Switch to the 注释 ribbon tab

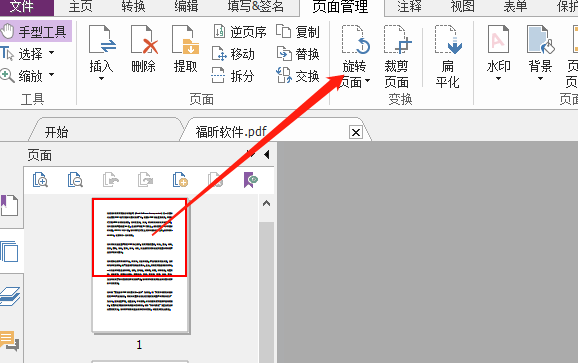click(x=409, y=7)
